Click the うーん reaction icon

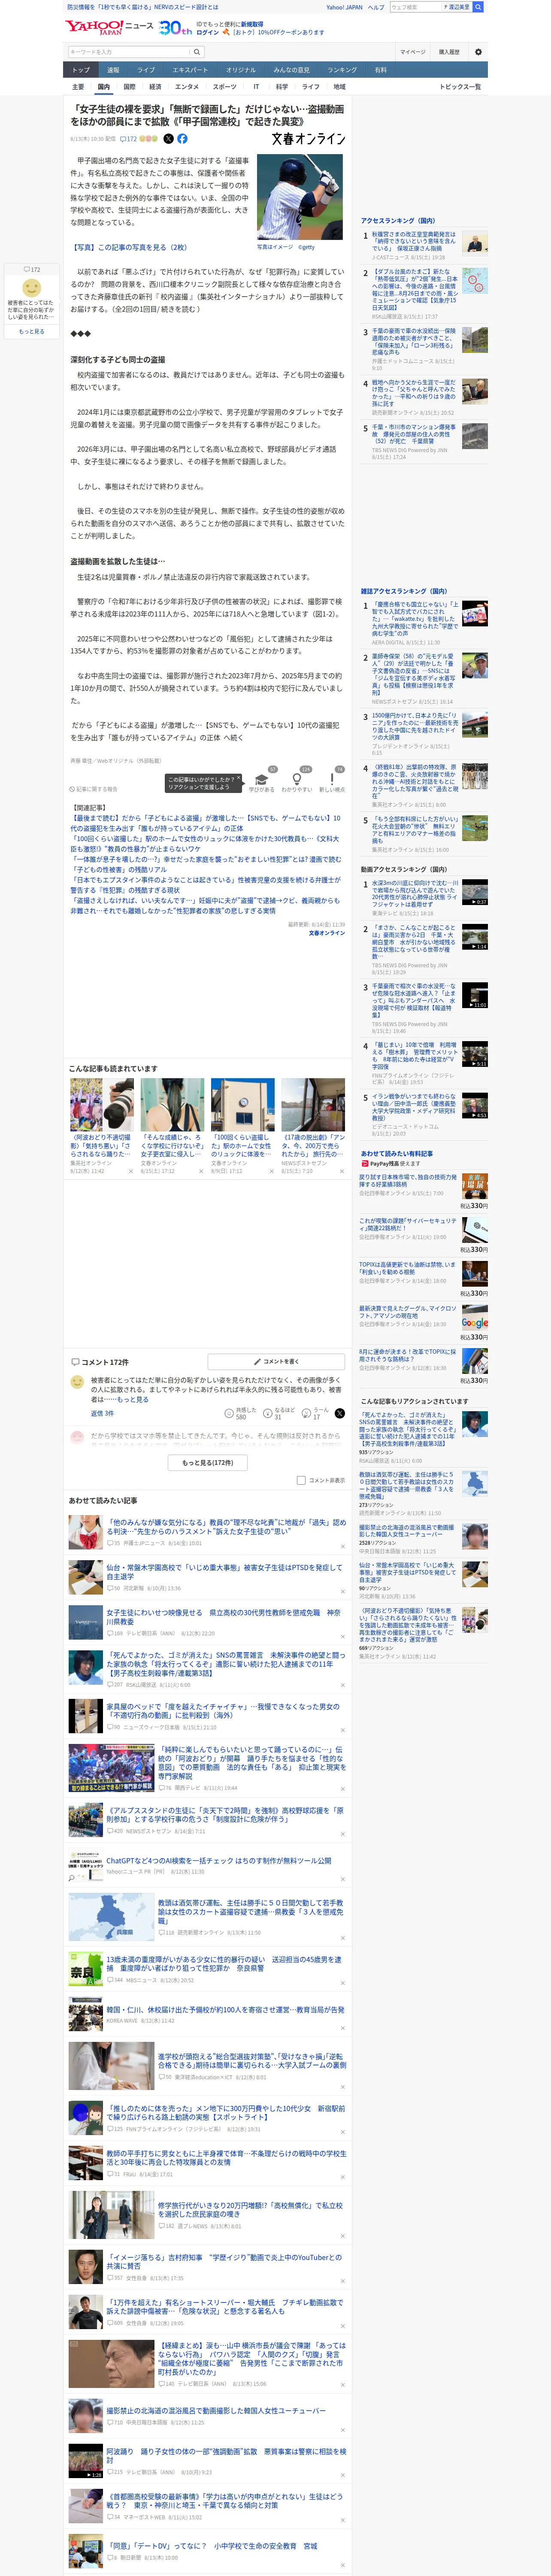click(x=306, y=1414)
